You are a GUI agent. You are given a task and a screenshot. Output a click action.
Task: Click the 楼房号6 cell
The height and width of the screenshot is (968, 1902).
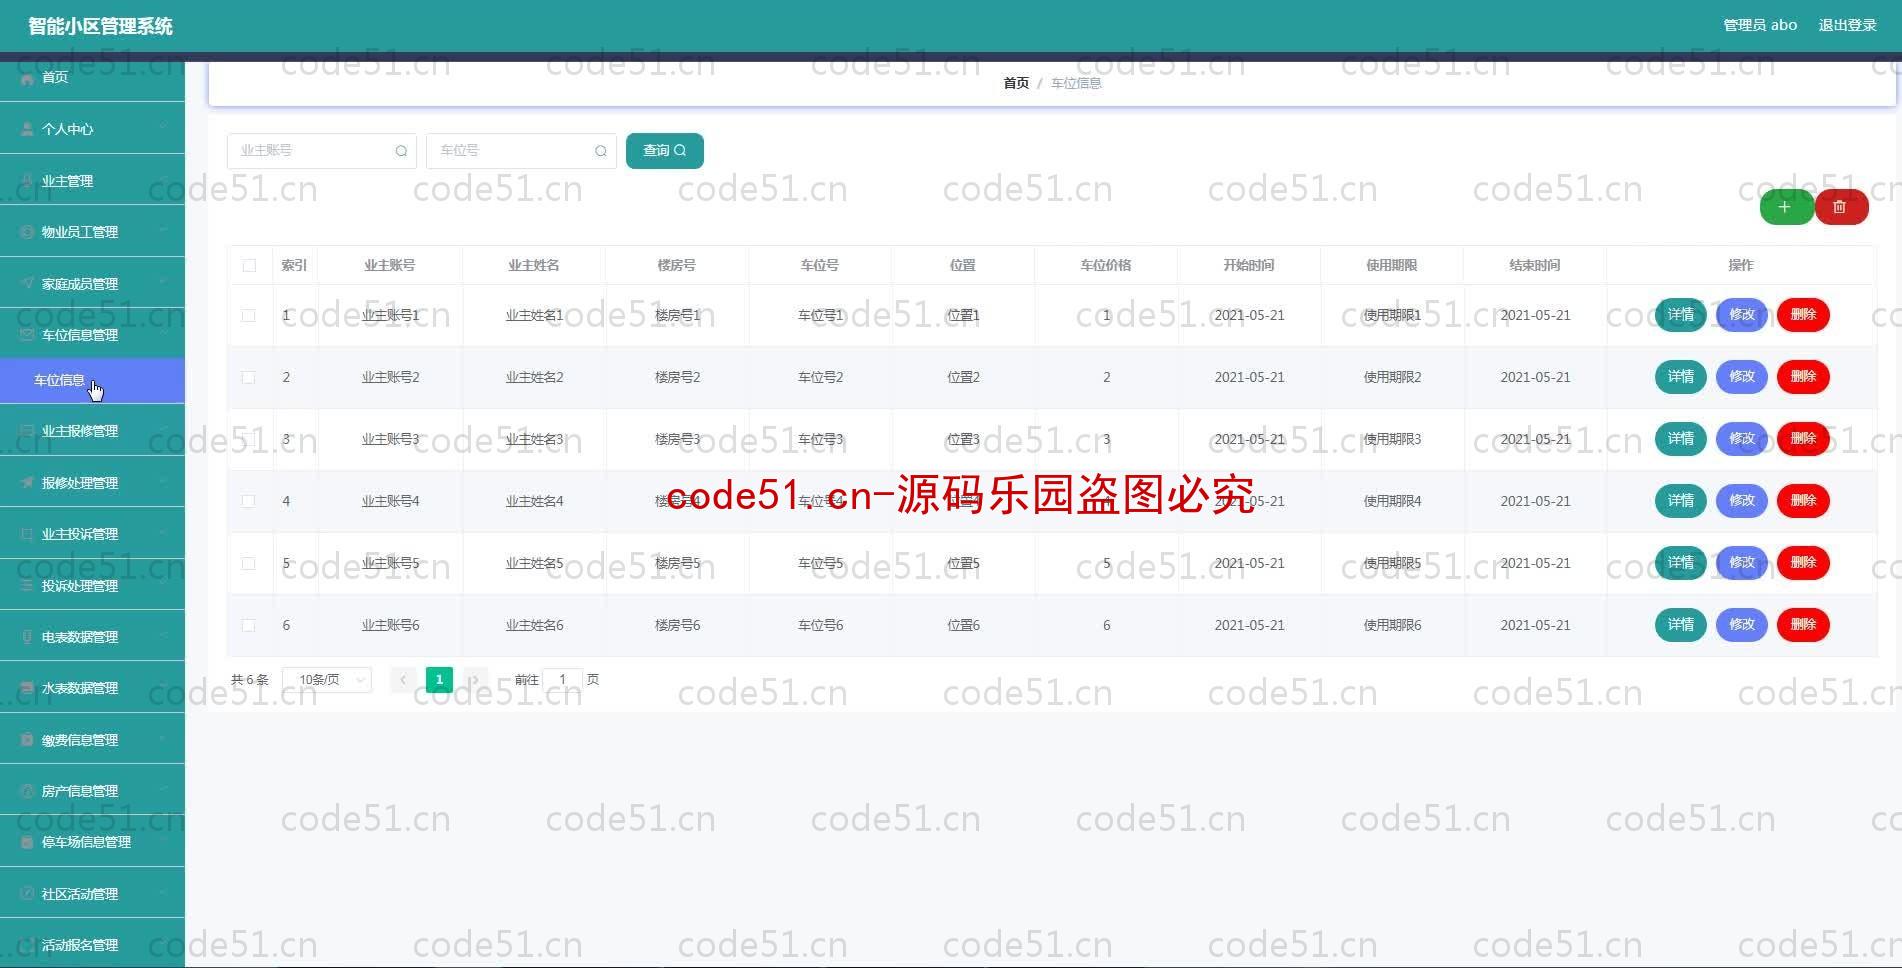[x=677, y=625]
